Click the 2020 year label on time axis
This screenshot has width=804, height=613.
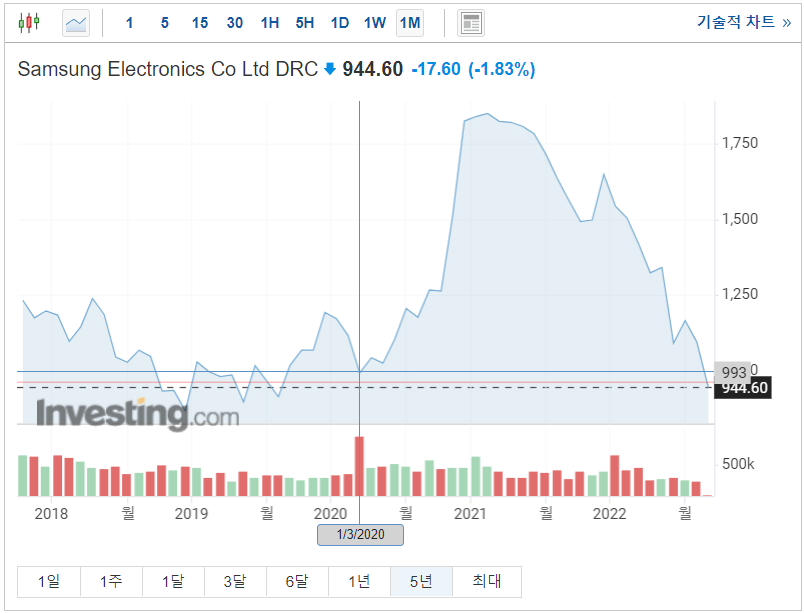330,514
